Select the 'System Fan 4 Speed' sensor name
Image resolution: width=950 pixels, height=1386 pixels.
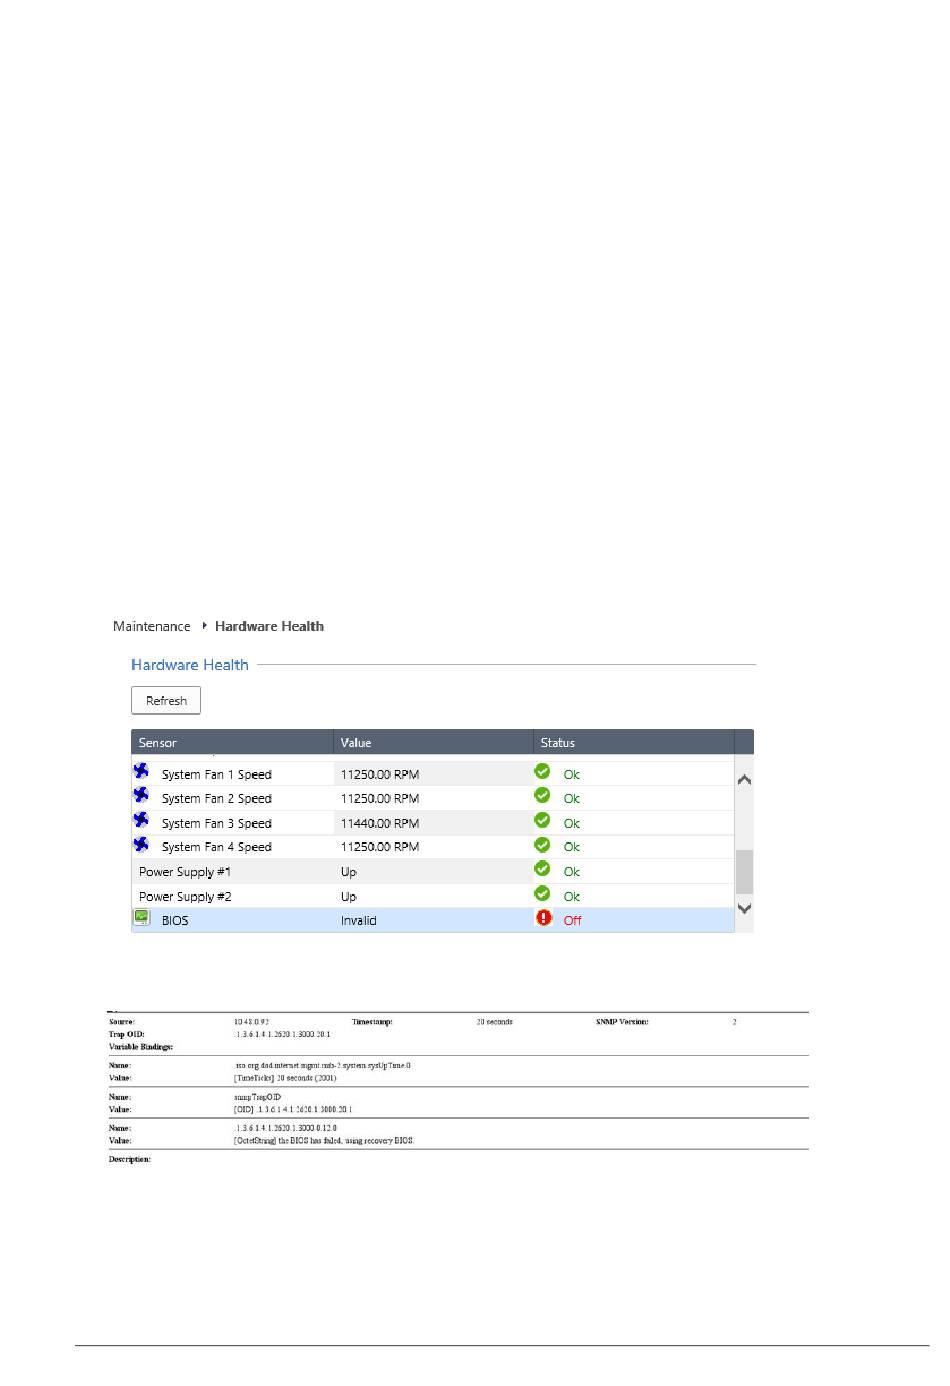pyautogui.click(x=217, y=847)
